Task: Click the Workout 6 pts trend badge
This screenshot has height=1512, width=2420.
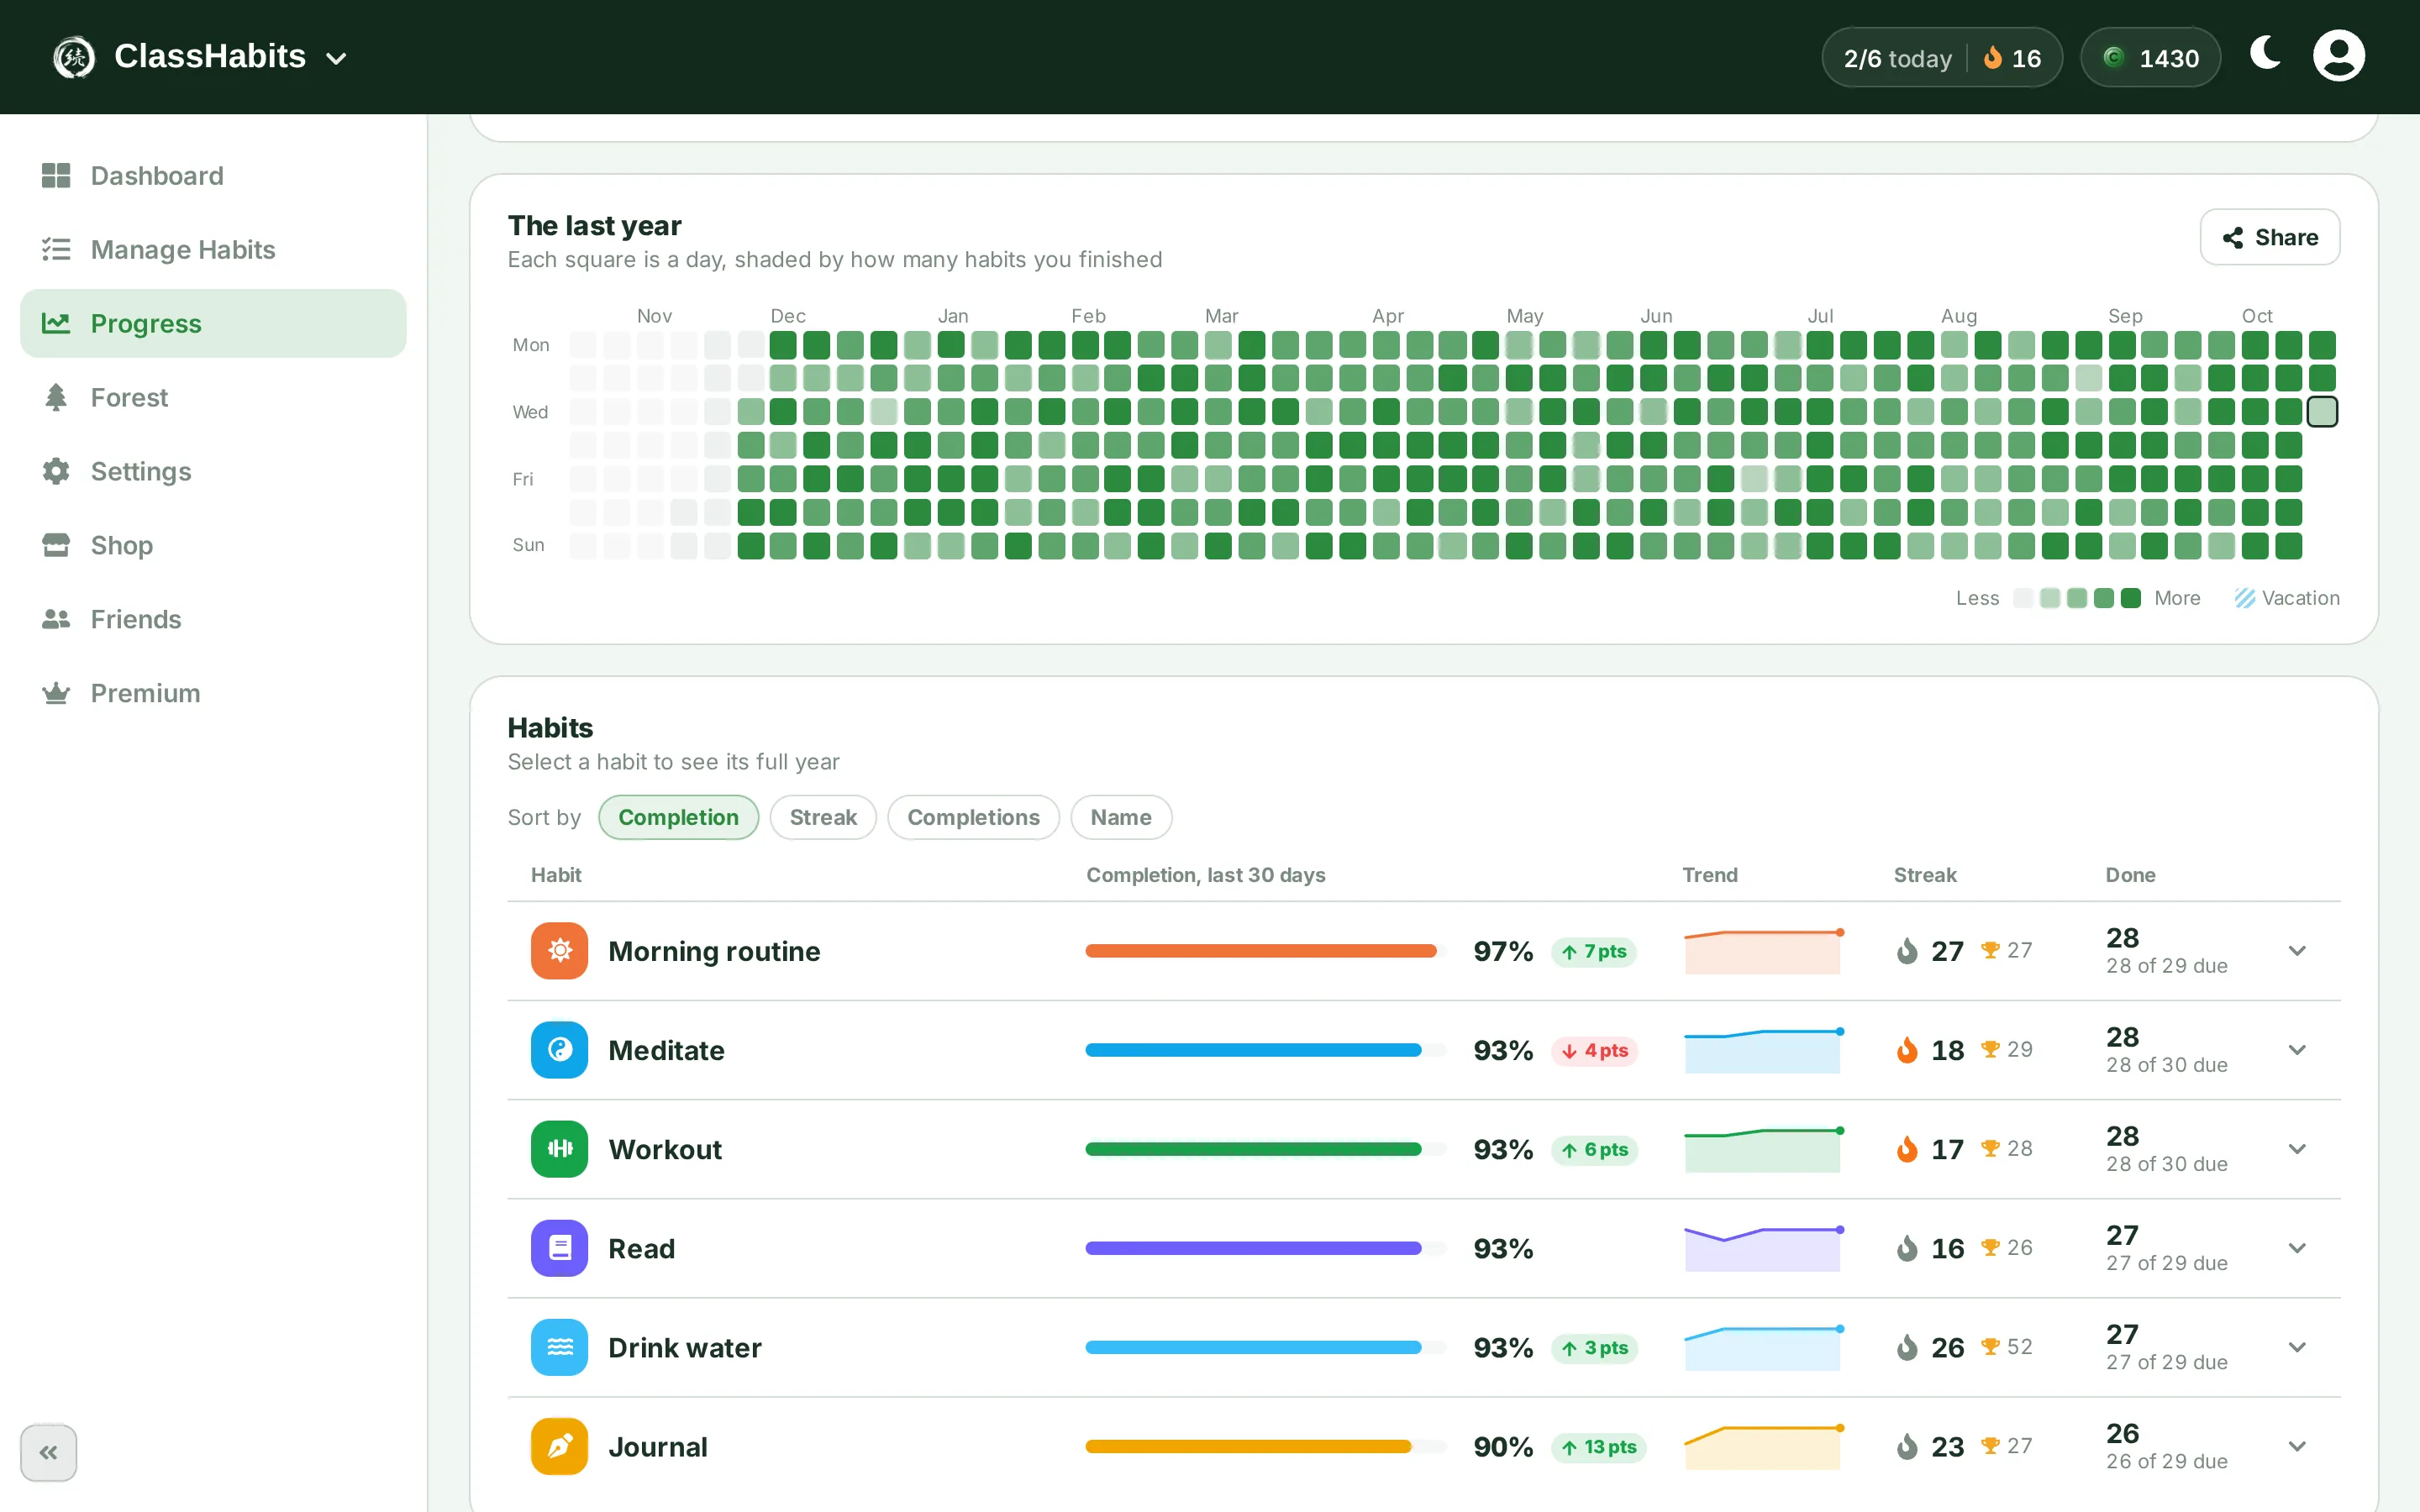Action: tap(1596, 1150)
